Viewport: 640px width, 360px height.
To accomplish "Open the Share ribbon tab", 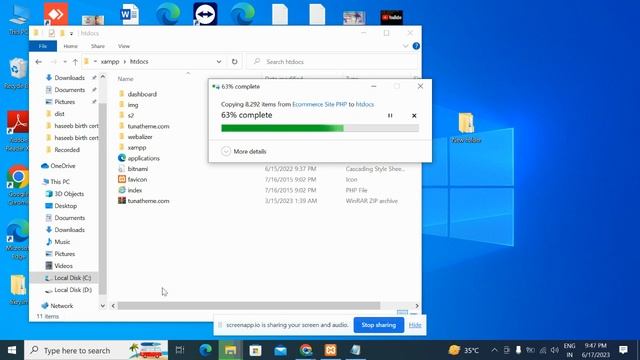I will 98,46.
